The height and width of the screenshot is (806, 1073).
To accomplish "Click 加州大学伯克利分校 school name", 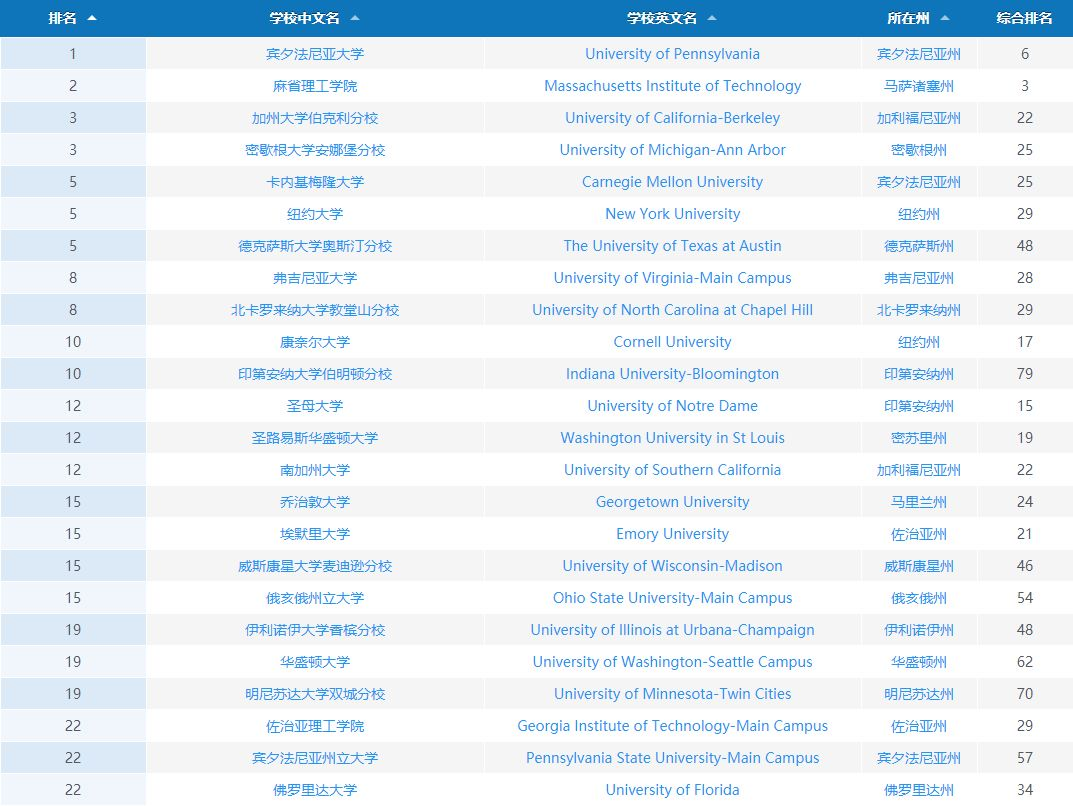I will pyautogui.click(x=315, y=118).
